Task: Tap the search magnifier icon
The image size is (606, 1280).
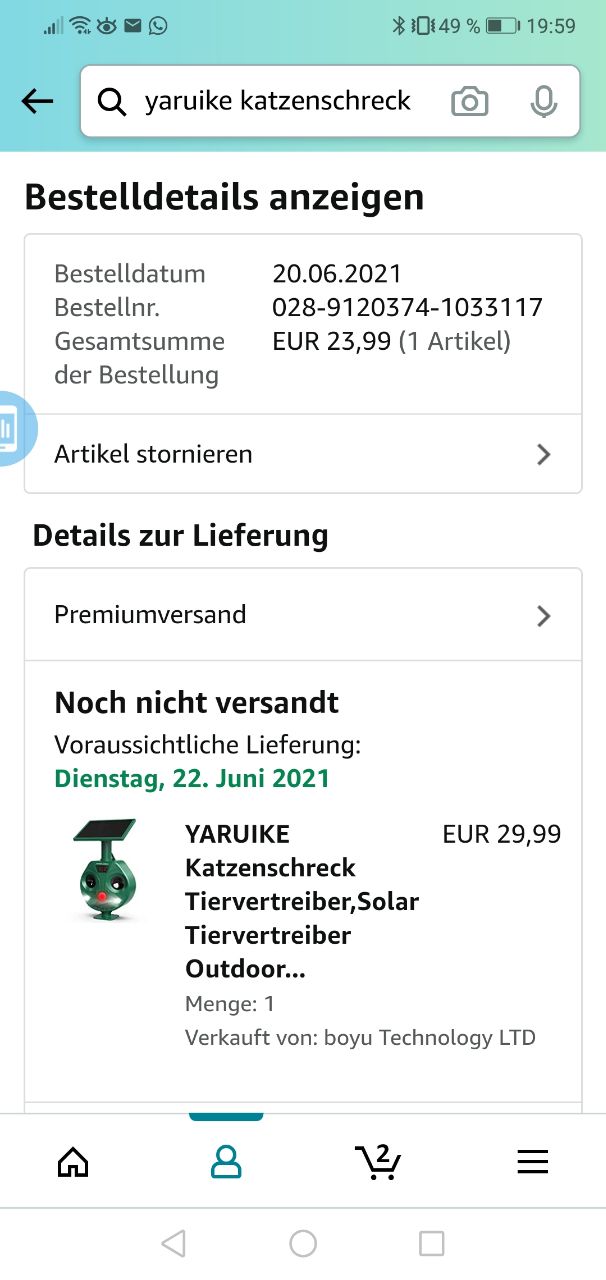Action: (112, 101)
